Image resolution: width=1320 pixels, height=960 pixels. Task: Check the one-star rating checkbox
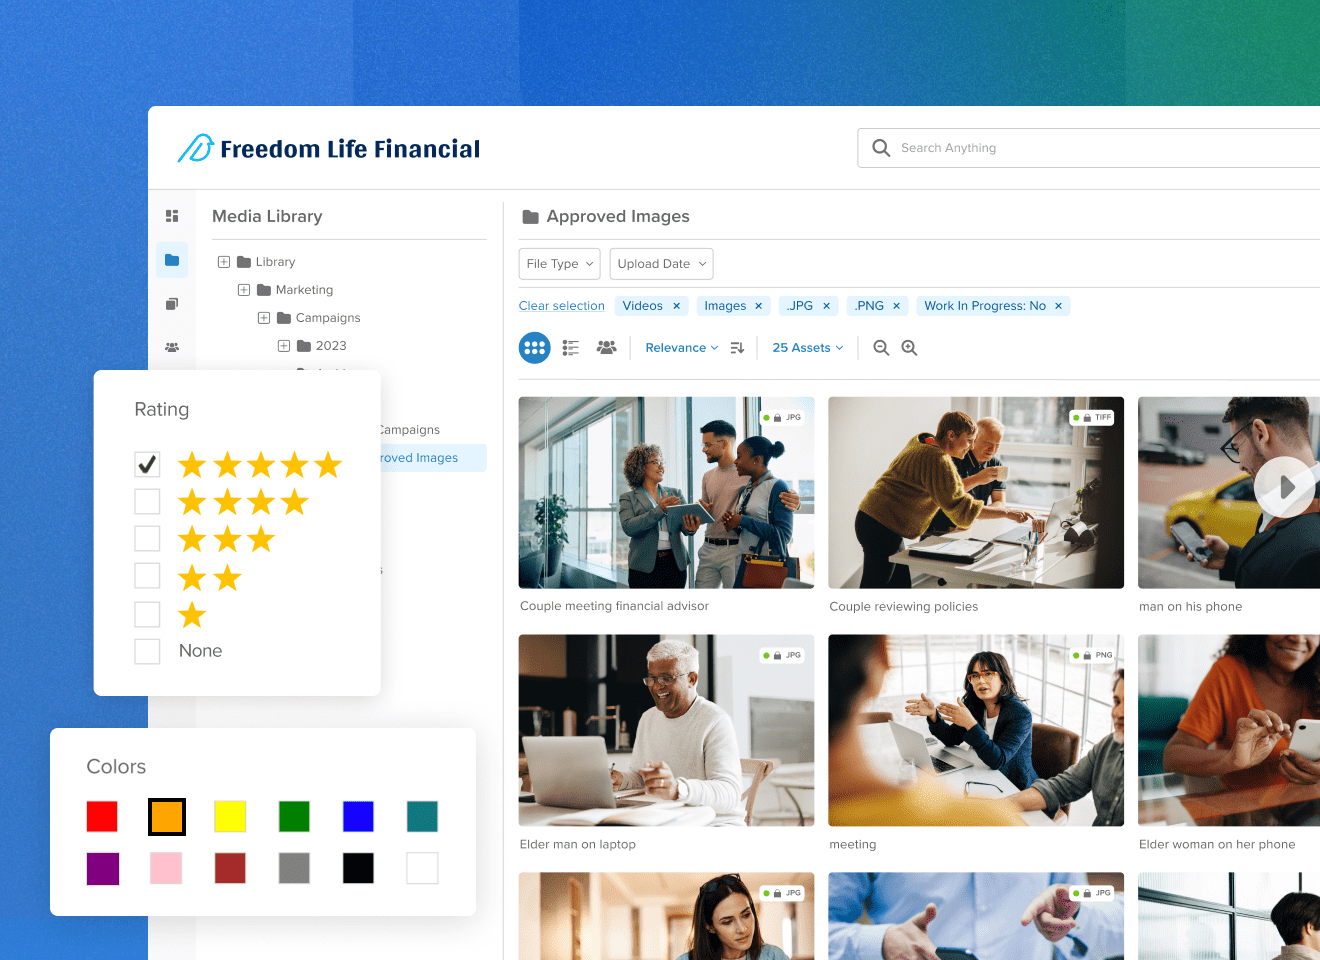[x=147, y=614]
